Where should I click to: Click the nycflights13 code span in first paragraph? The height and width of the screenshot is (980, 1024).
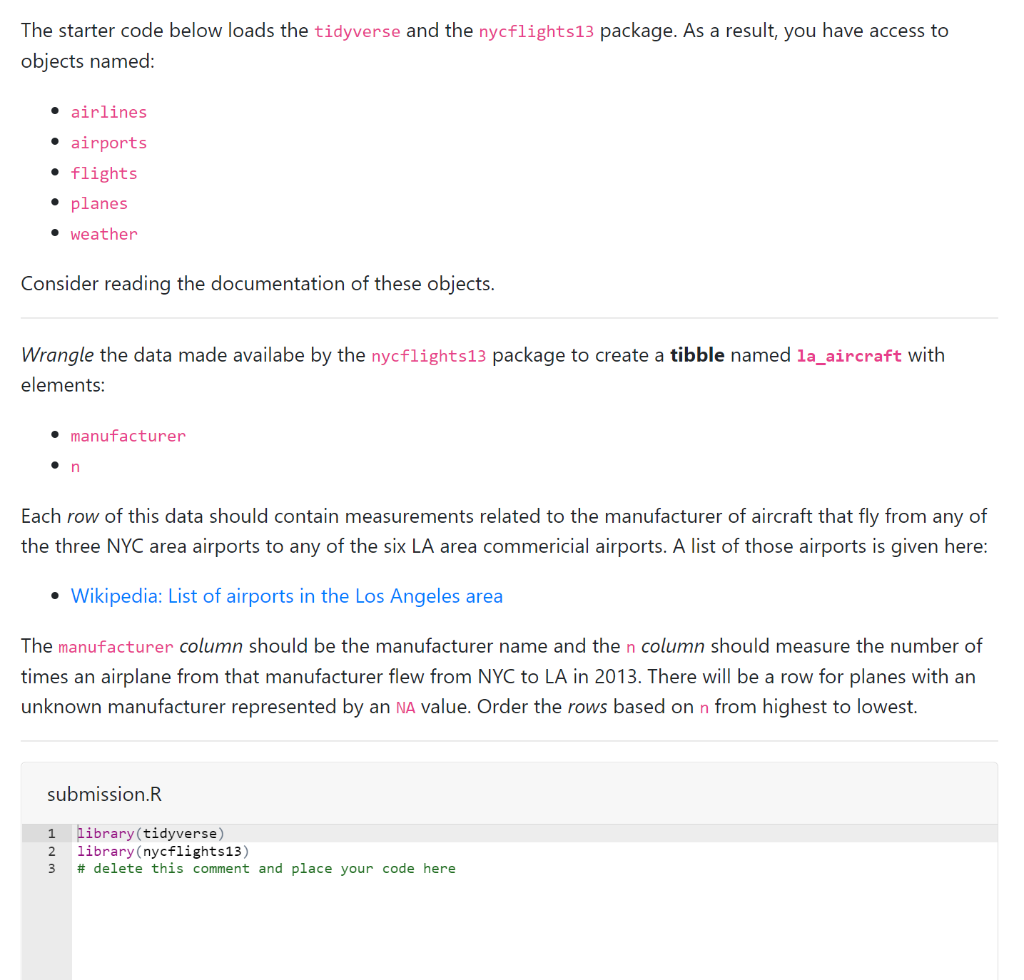(x=536, y=30)
